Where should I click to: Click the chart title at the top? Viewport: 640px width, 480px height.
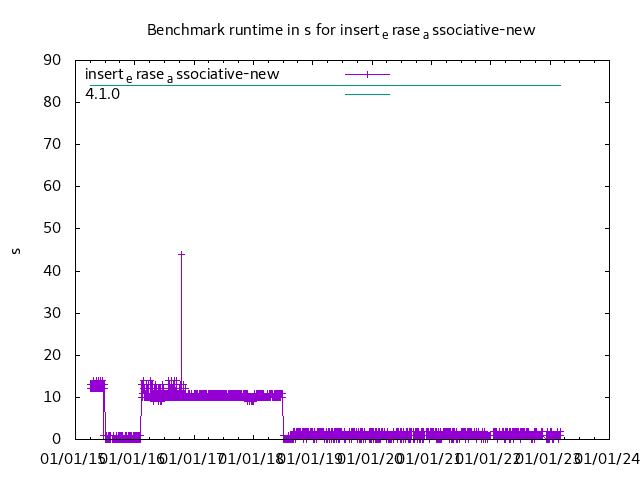[x=341, y=30]
